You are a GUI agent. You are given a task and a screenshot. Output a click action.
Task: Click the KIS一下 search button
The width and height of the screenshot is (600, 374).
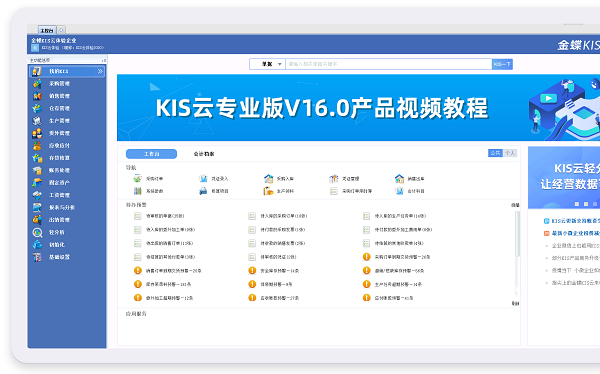pyautogui.click(x=502, y=64)
